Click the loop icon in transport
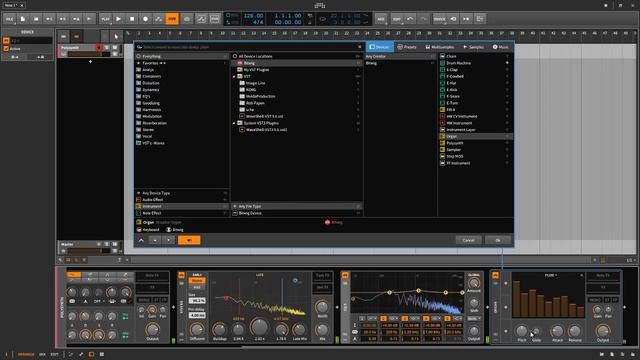Viewport: 640px width, 360px height. 322,19
